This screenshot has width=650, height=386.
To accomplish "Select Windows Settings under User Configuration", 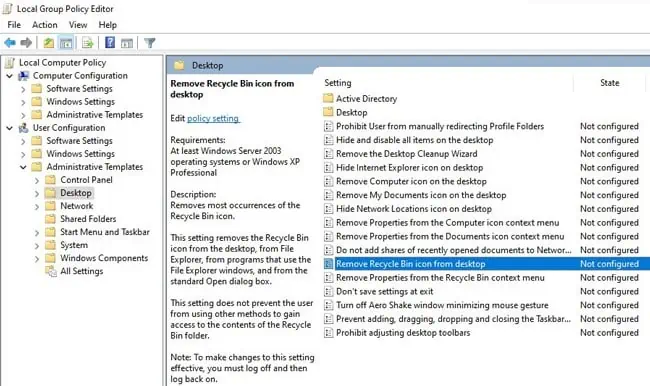I will [80, 154].
